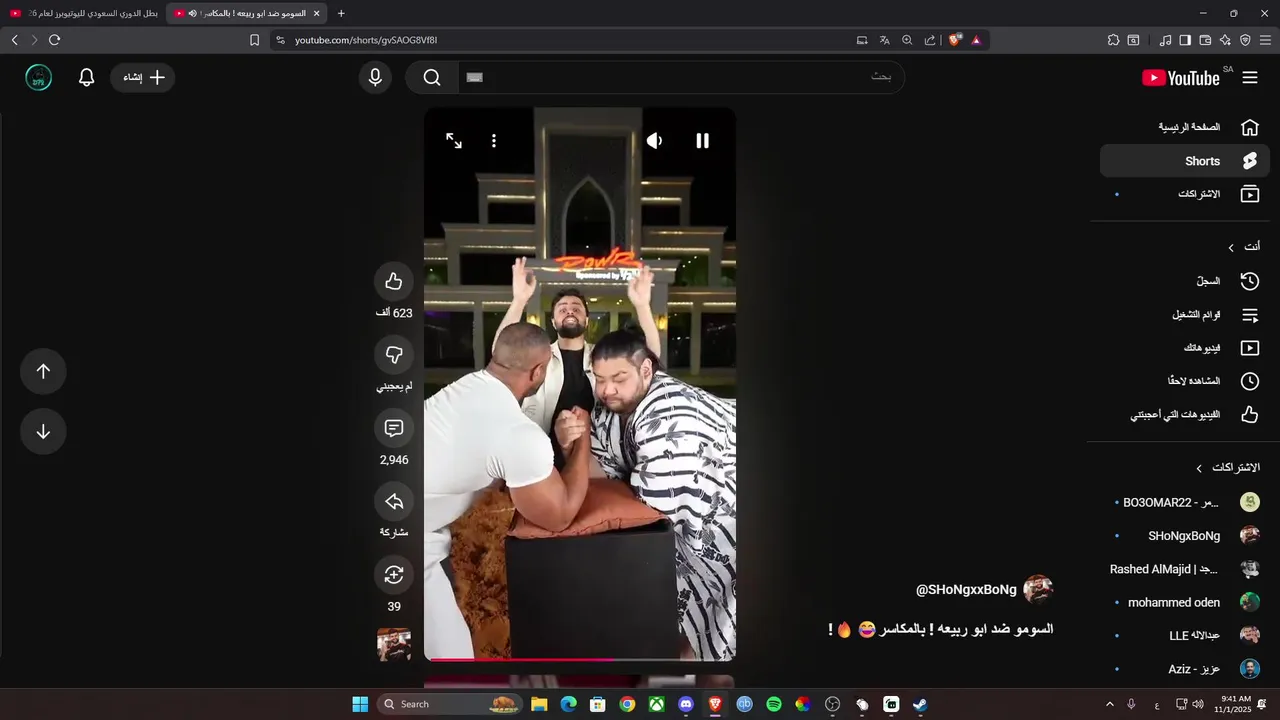This screenshot has height=720, width=1280.
Task: Open the on-screen keyboard icon in search
Action: 475,78
